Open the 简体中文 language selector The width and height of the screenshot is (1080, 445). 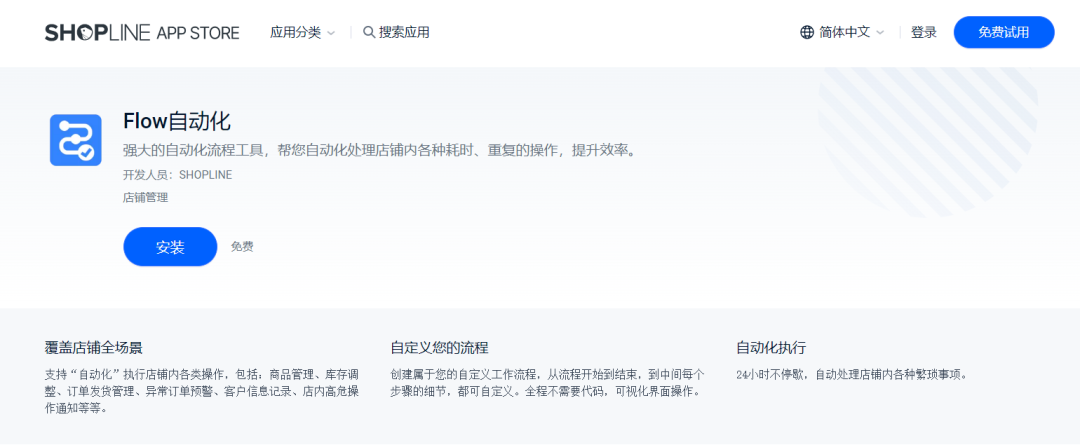(x=842, y=32)
